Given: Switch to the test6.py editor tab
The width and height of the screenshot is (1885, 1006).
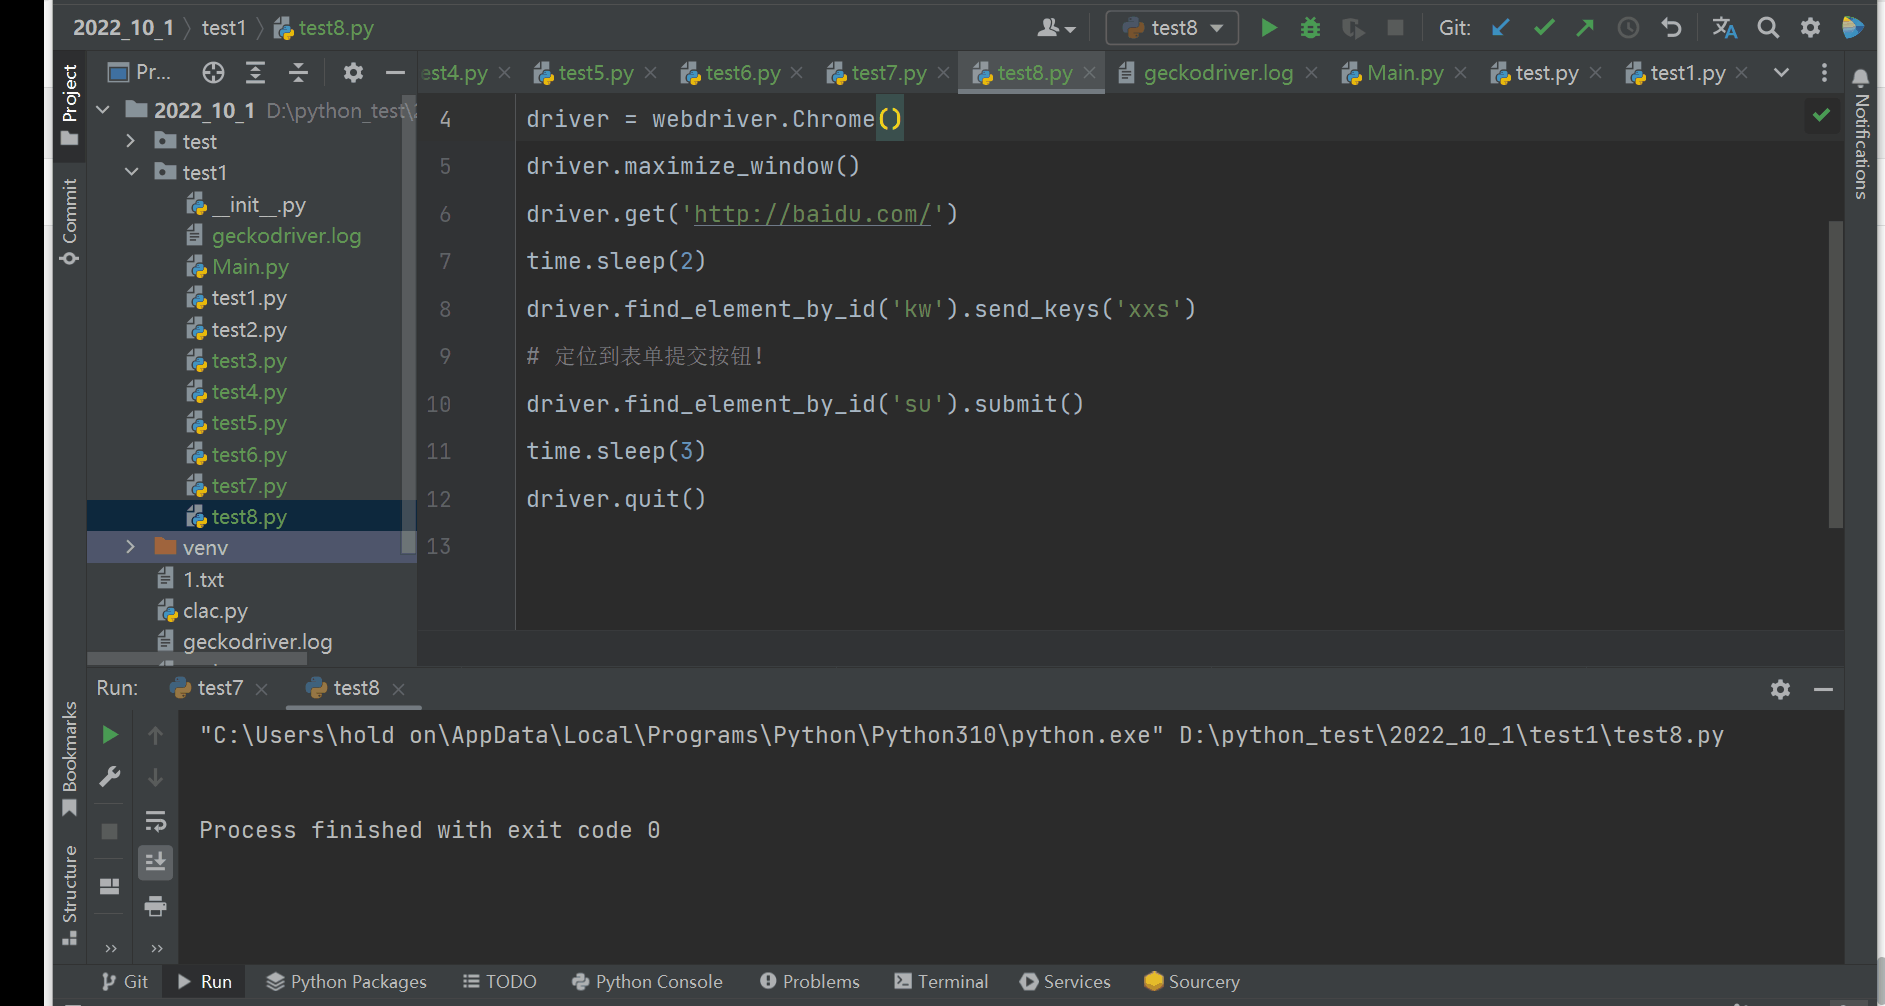Looking at the screenshot, I should (742, 72).
